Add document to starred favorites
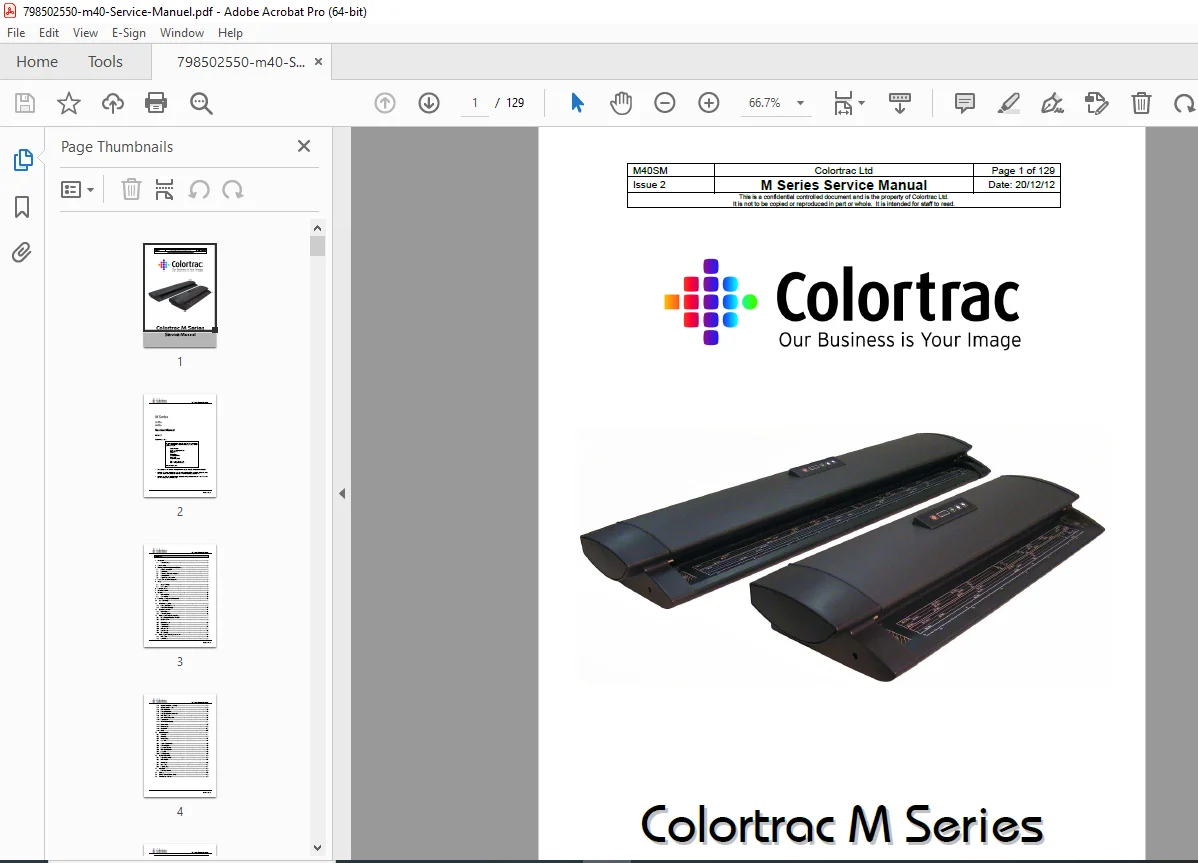The width and height of the screenshot is (1198, 863). pyautogui.click(x=69, y=103)
